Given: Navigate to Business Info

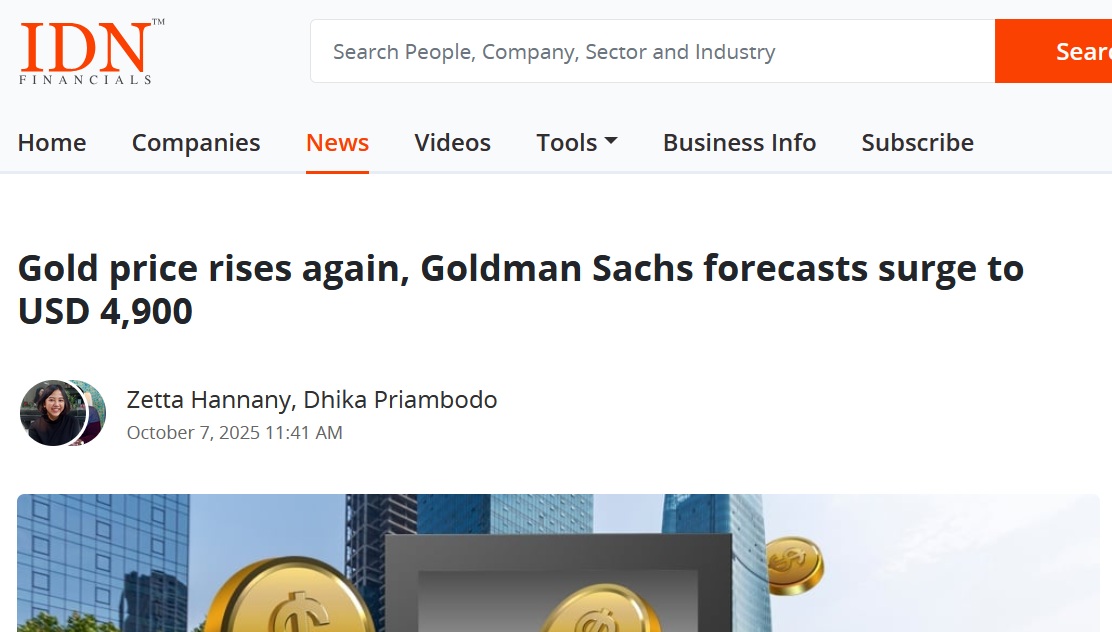Looking at the screenshot, I should click(x=739, y=143).
